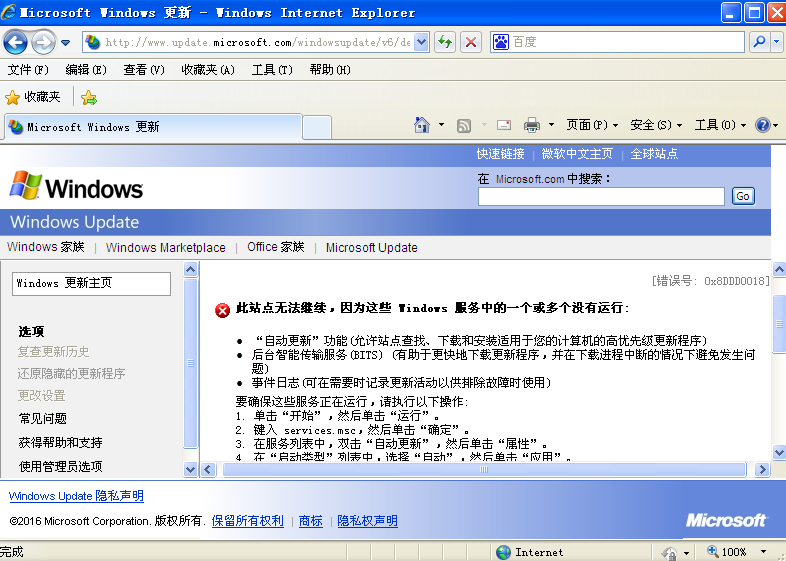Click the Refresh page icon
The image size is (786, 561).
tap(445, 42)
